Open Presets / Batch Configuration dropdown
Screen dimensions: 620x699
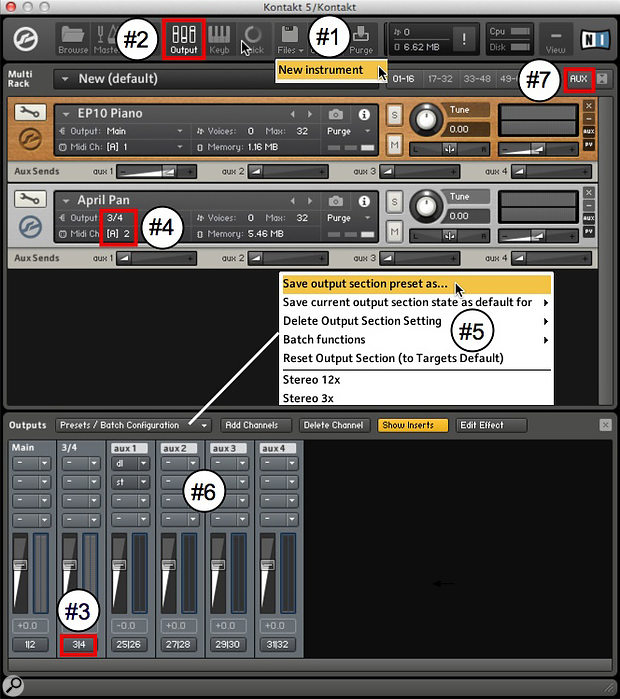[133, 425]
